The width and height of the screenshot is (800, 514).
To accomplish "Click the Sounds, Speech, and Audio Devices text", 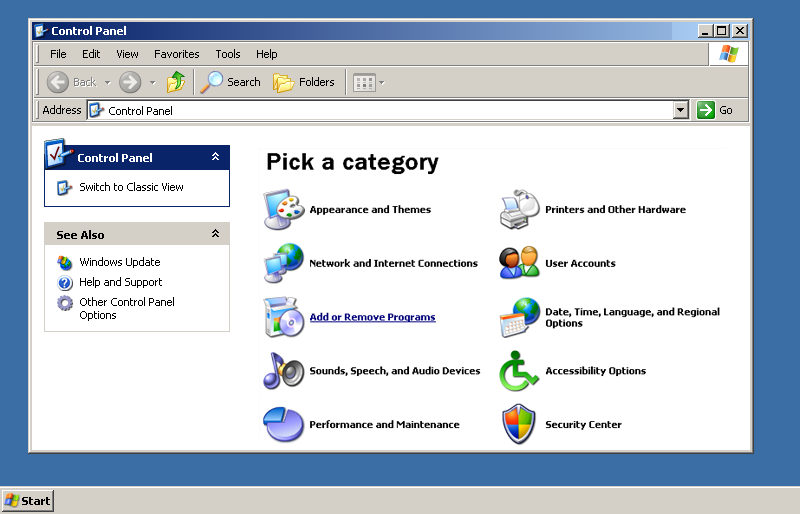I will point(394,371).
